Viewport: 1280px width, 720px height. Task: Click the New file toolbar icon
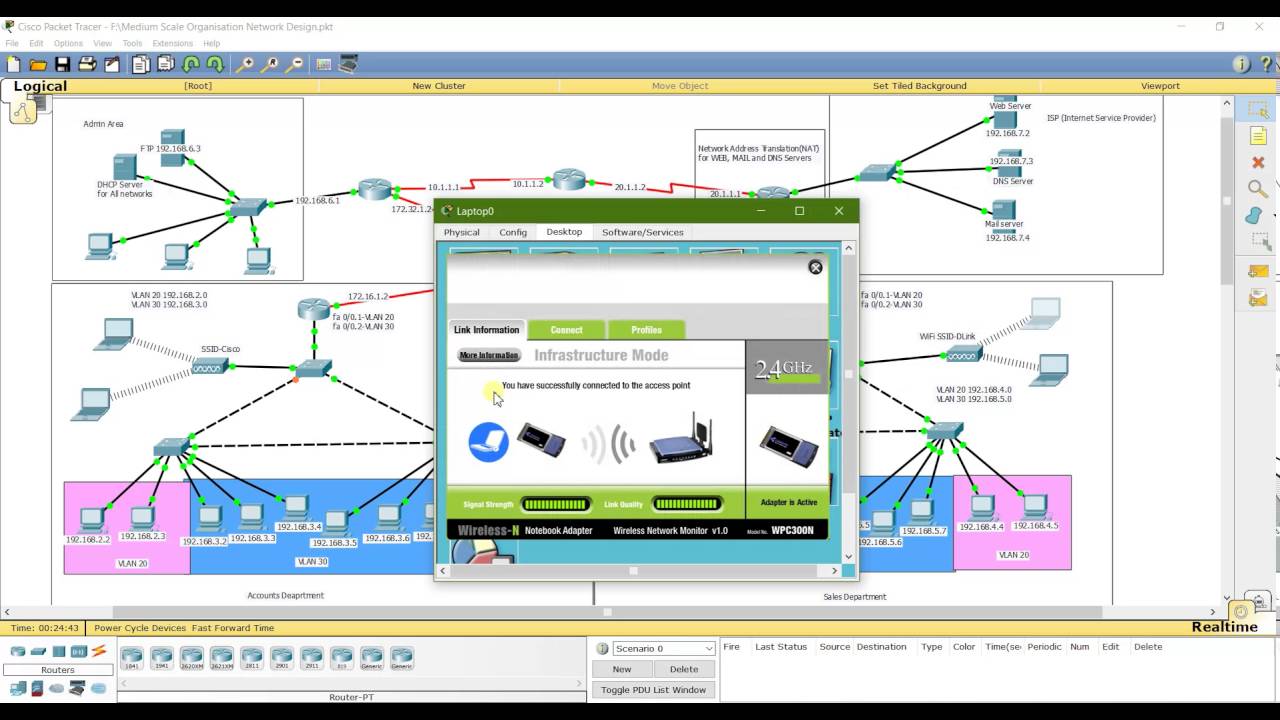(13, 64)
